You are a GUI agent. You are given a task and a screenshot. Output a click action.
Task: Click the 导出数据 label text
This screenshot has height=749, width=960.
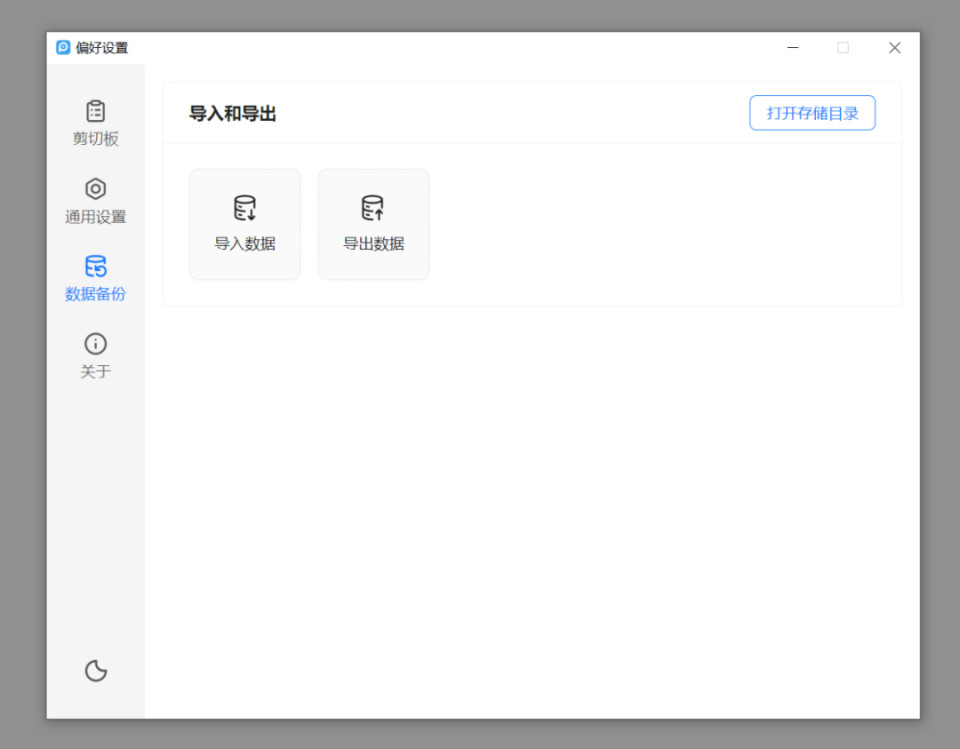pyautogui.click(x=373, y=242)
